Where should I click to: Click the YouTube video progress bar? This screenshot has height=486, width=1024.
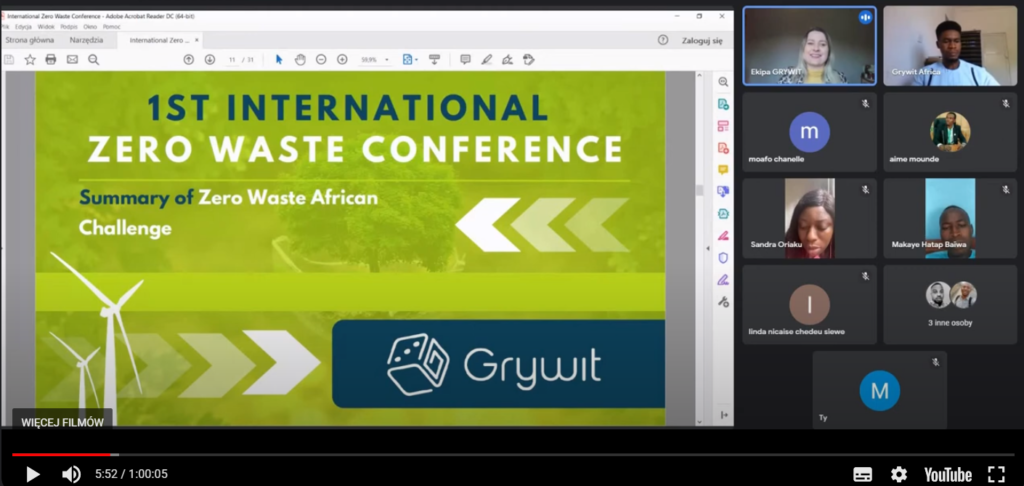[512, 454]
